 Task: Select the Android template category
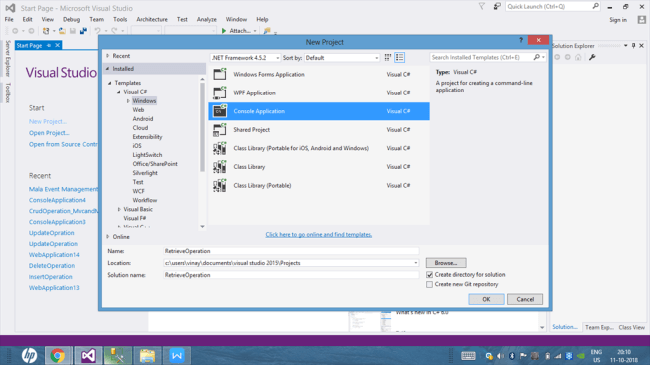(x=143, y=119)
